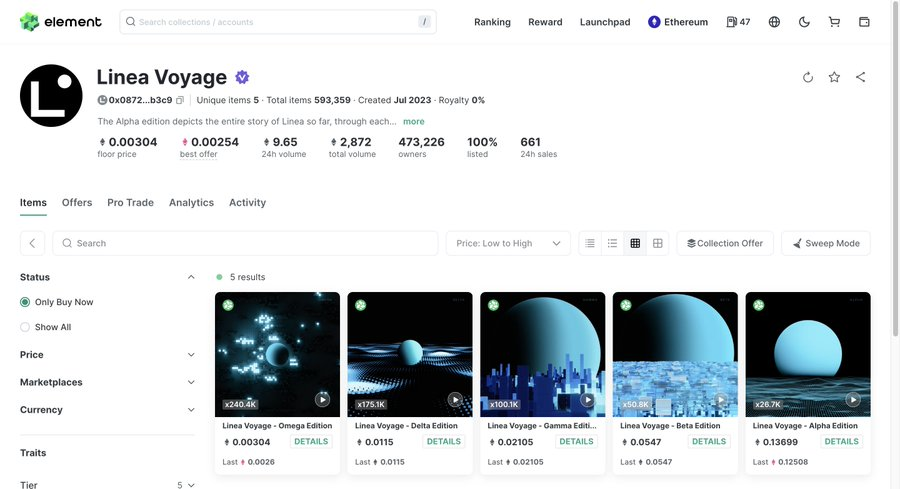Star the collection as favorite
The width and height of the screenshot is (900, 489).
[834, 77]
